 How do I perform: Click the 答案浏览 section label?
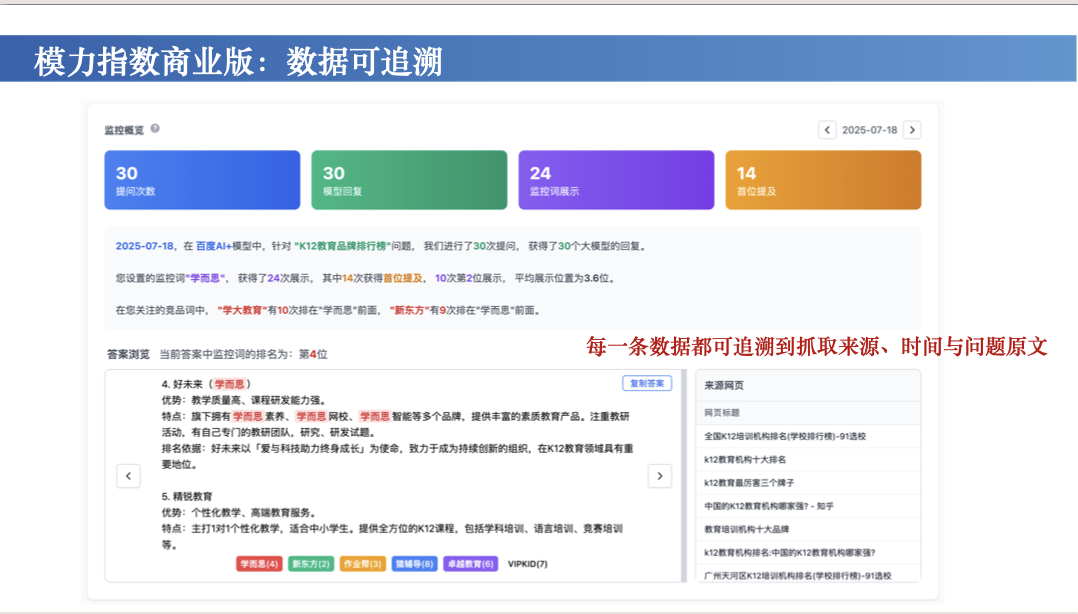pos(128,354)
